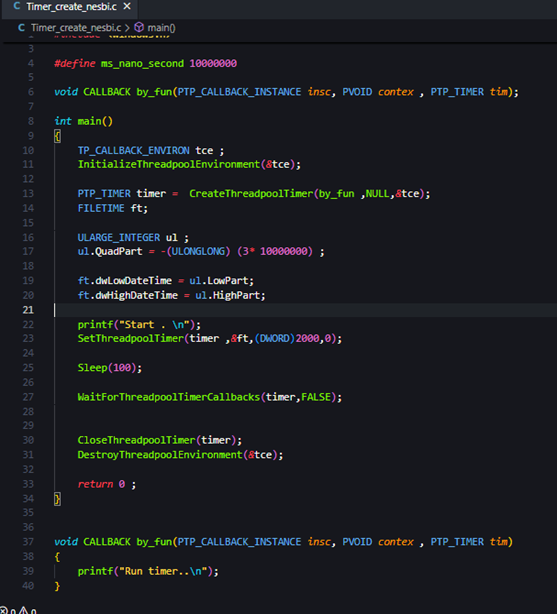Click 'SetThreadpoolTimer' function call
Image resolution: width=557 pixels, height=614 pixels.
pos(130,338)
